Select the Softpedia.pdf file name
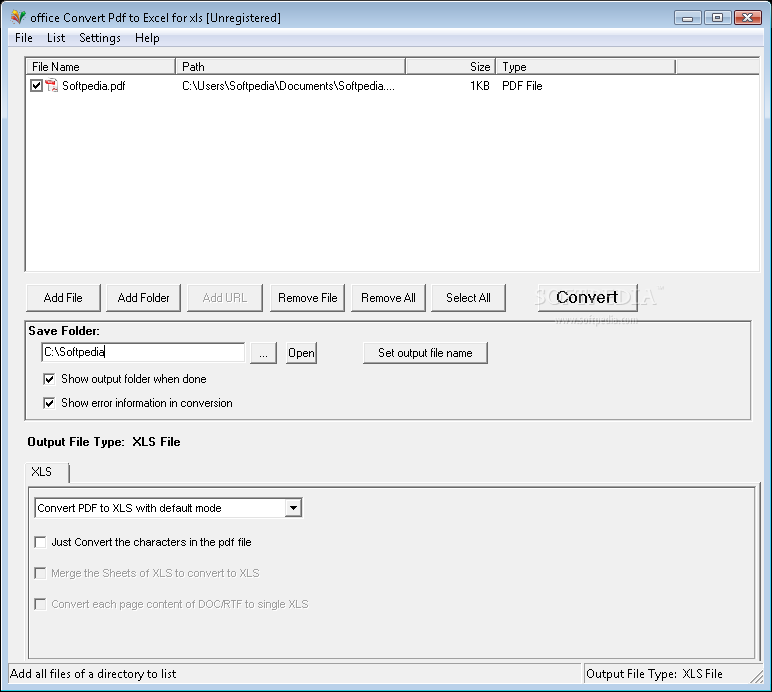772x692 pixels. (94, 86)
